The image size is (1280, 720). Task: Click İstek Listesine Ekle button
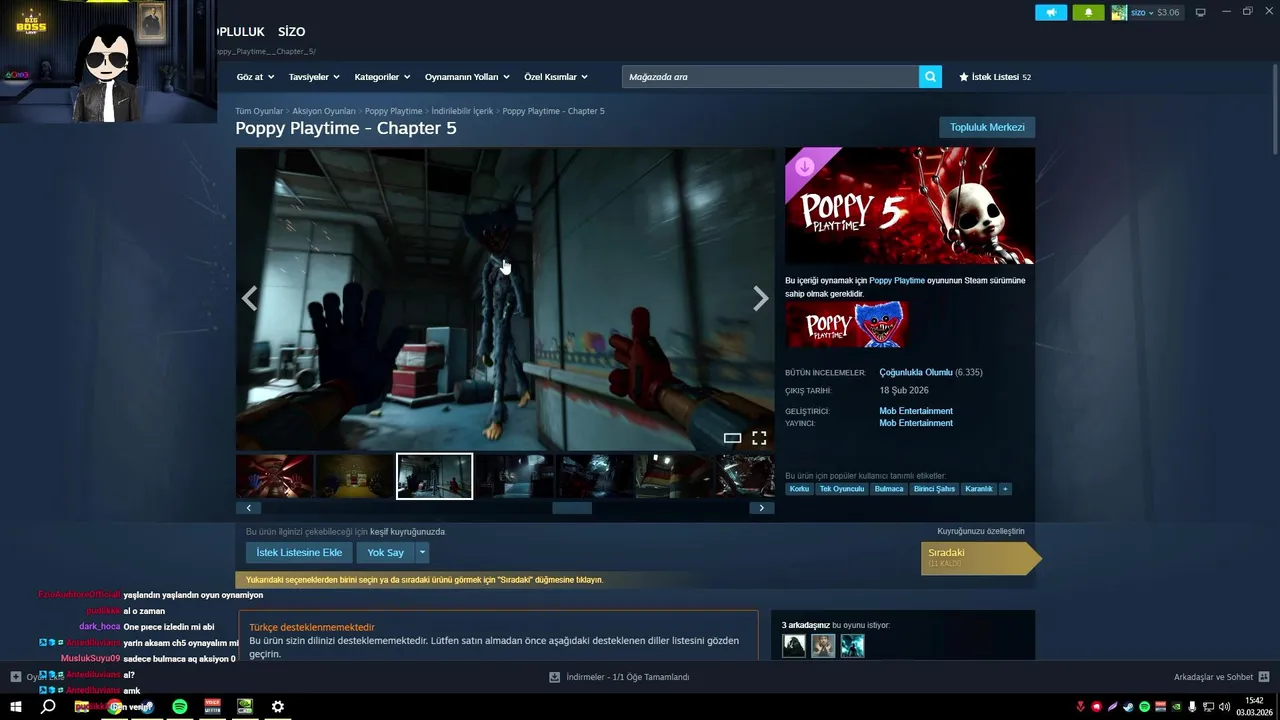tap(299, 552)
